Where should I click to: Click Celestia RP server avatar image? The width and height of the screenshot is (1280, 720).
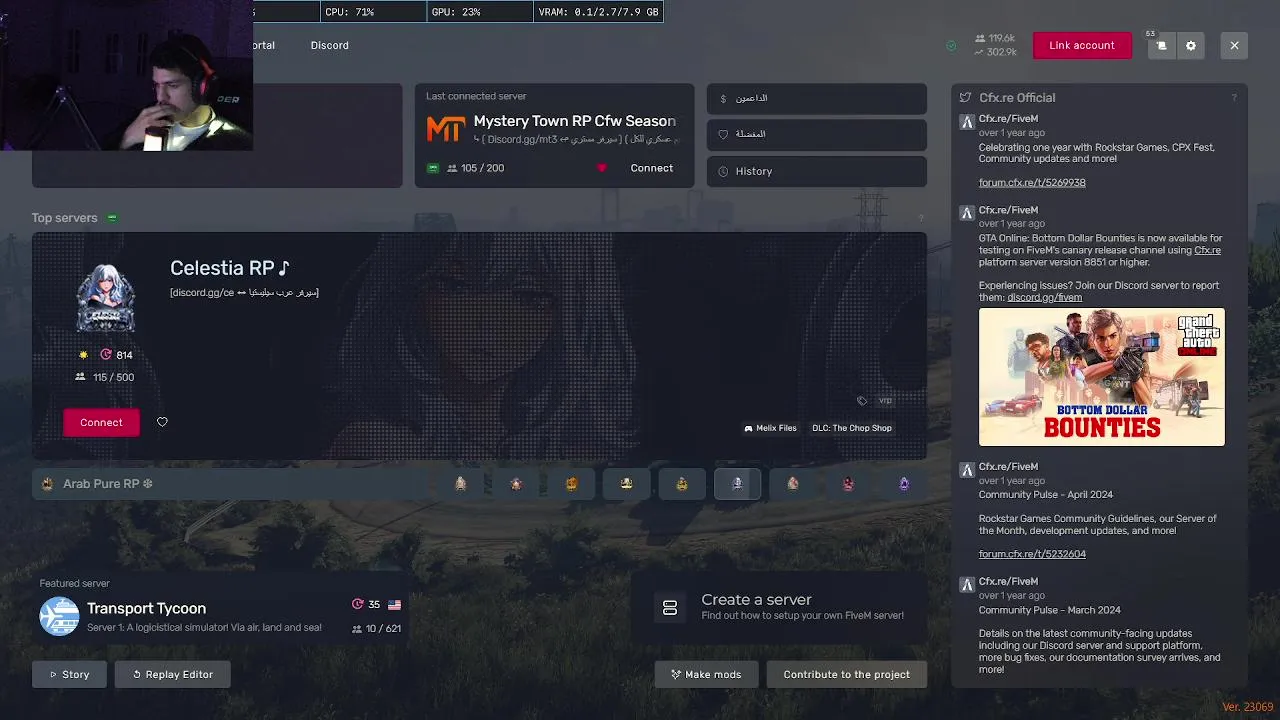[x=106, y=297]
